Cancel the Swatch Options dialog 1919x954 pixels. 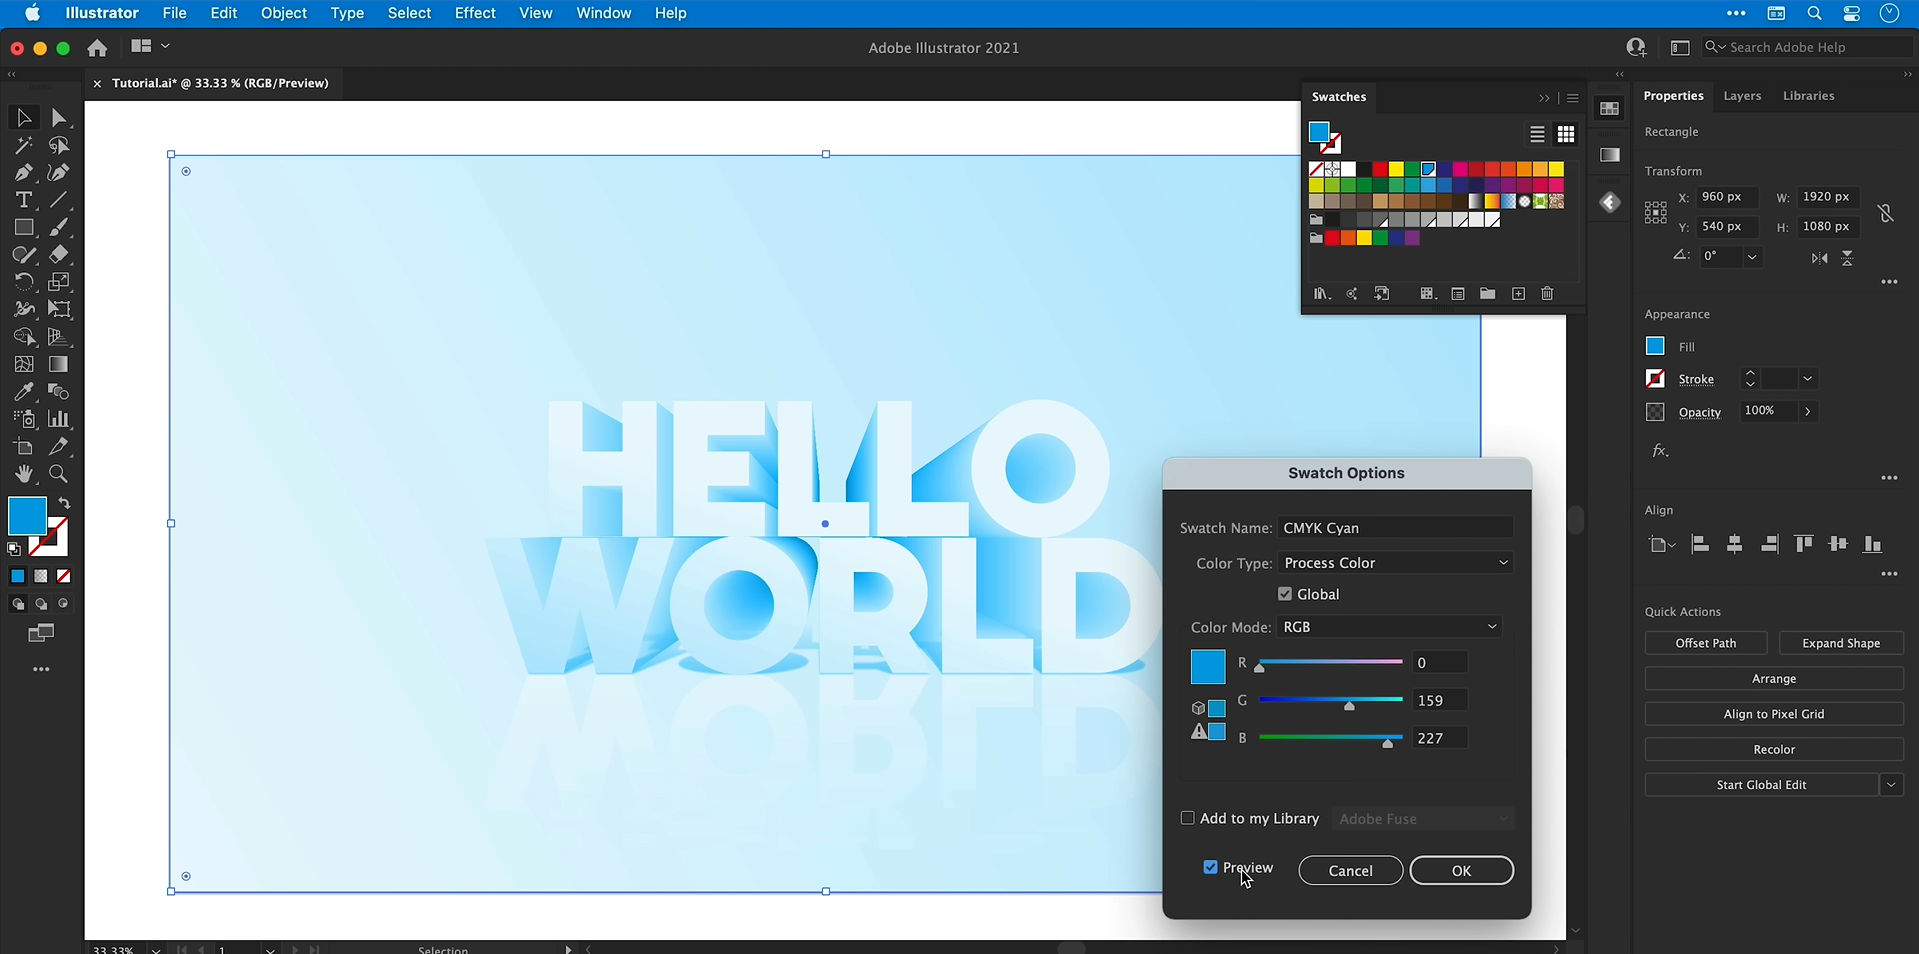tap(1350, 871)
